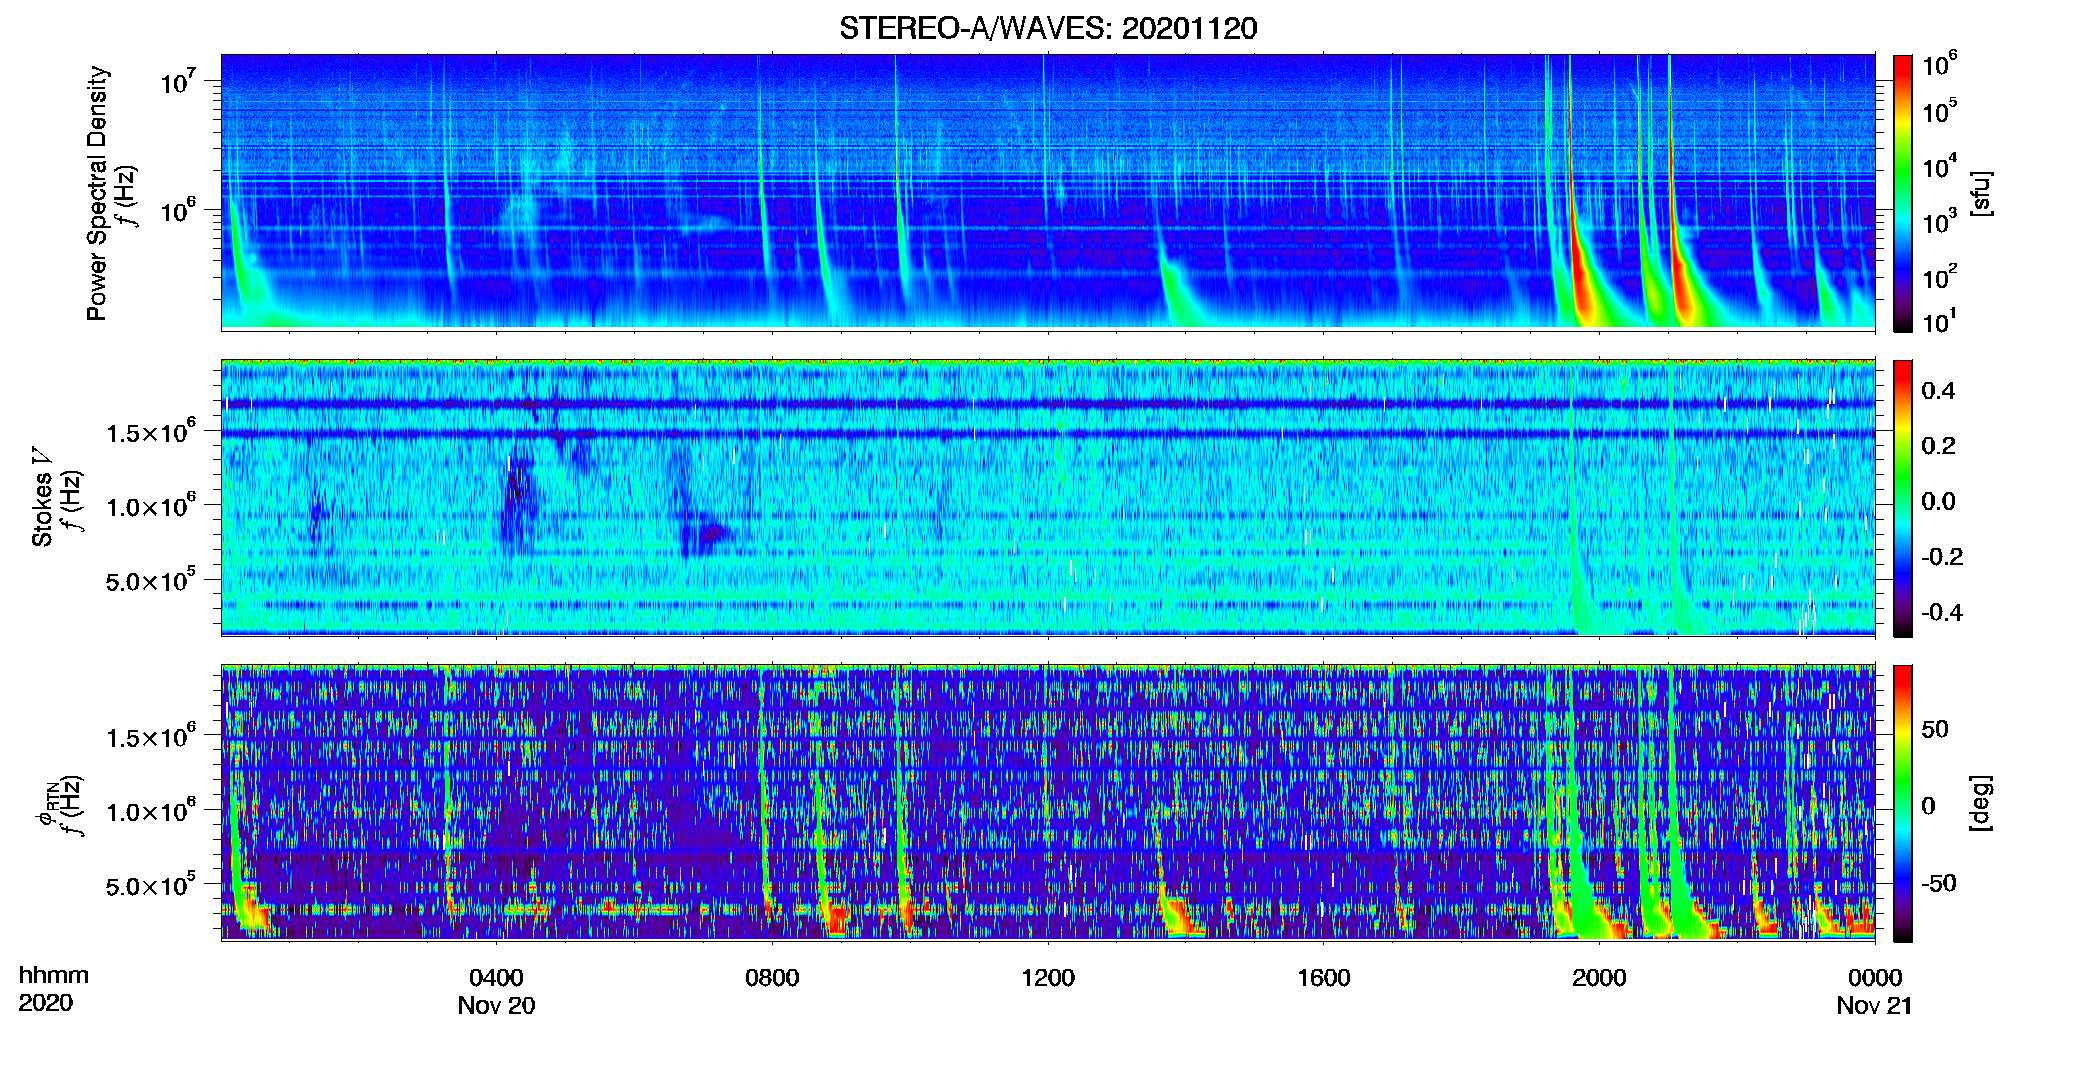
Task: Click the 1.0×10⁶ frequency tick in Stokes V panel
Action: point(150,505)
